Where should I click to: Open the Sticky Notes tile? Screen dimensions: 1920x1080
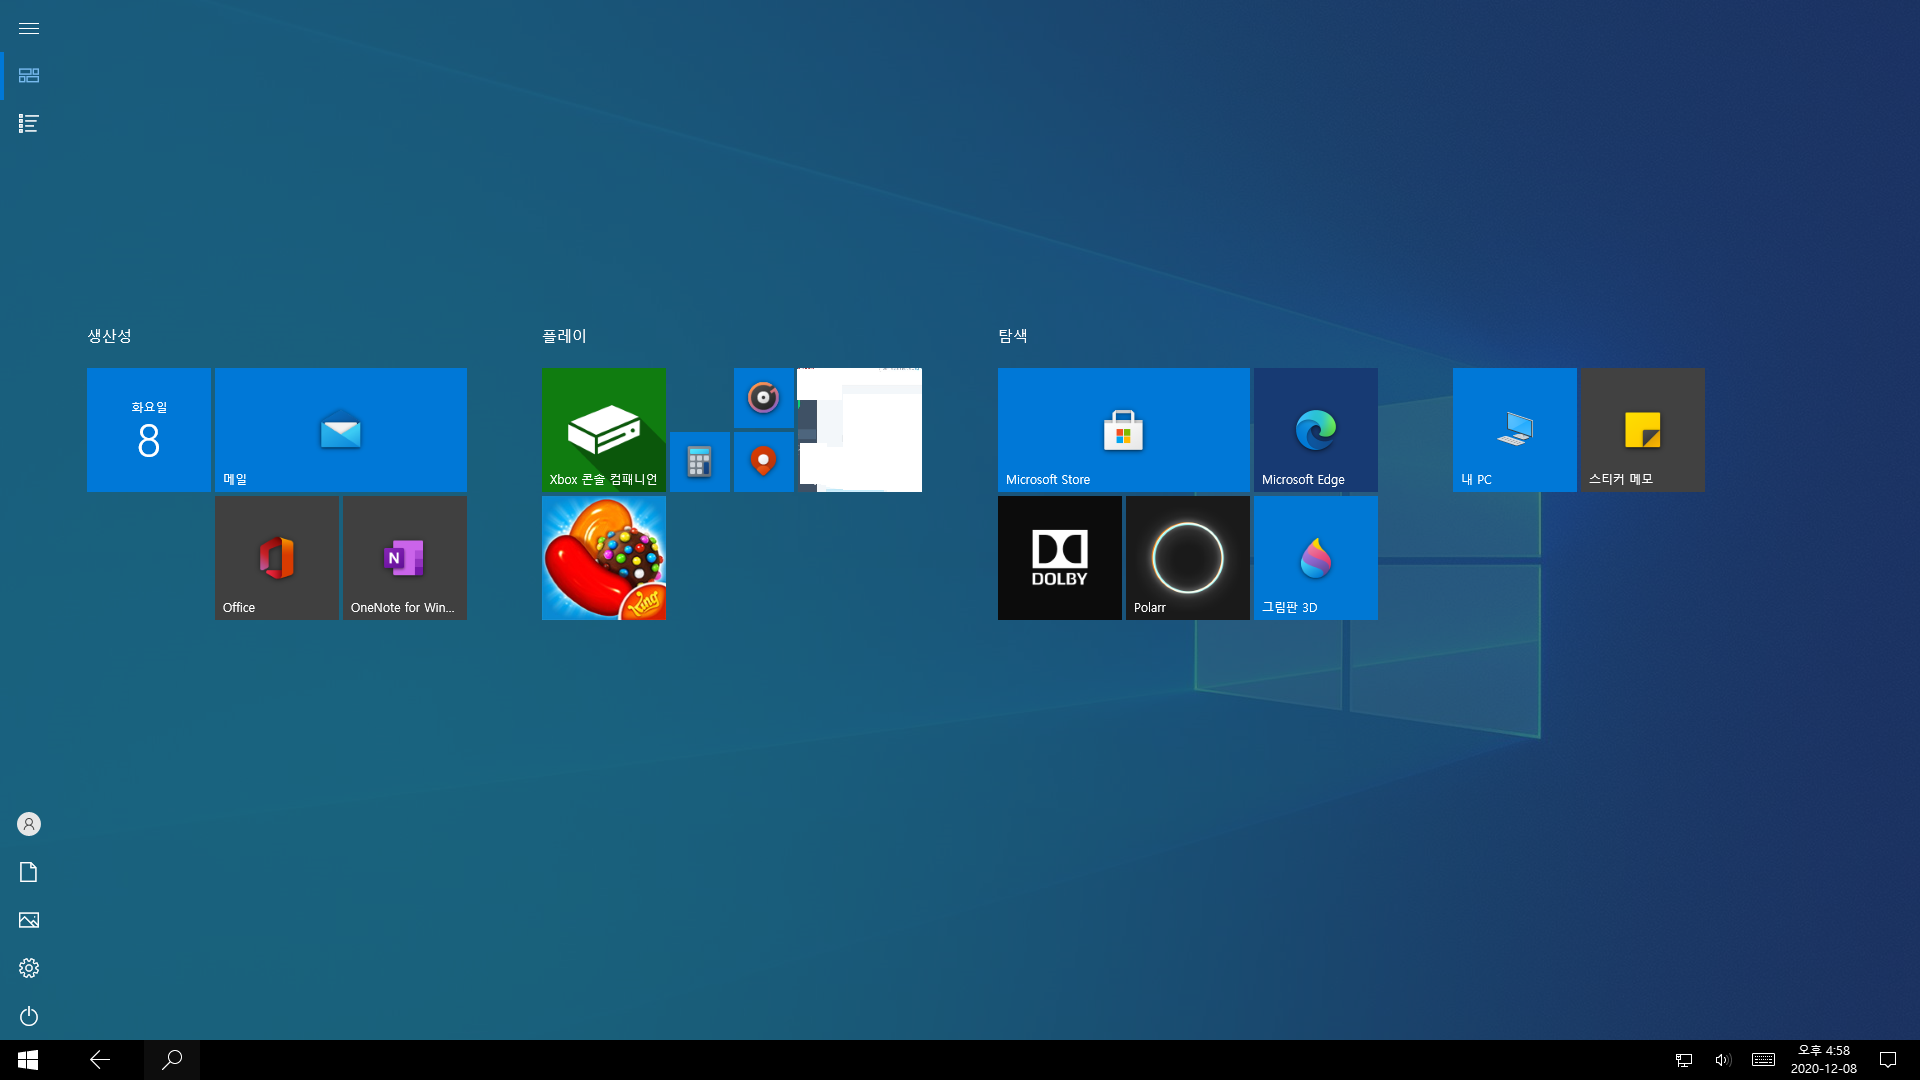[x=1642, y=430]
